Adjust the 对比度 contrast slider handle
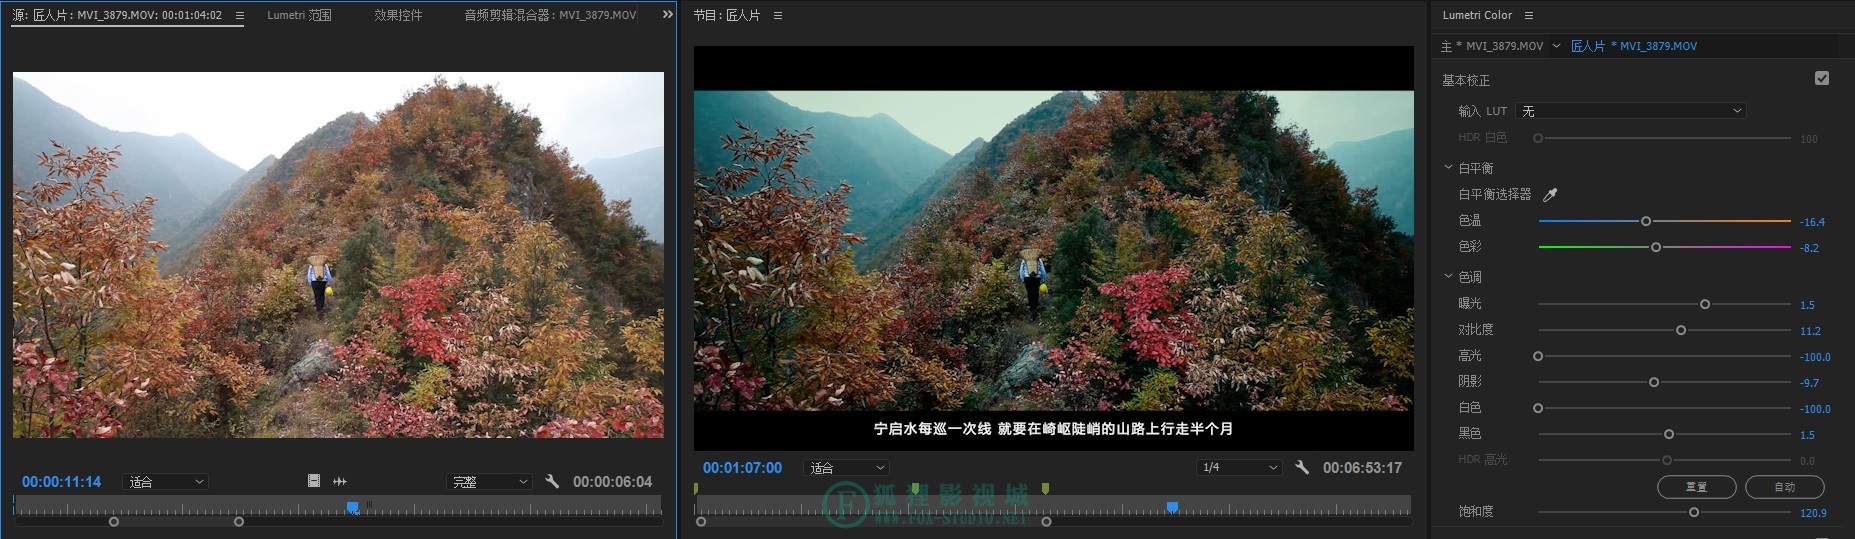This screenshot has height=539, width=1855. pos(1681,330)
